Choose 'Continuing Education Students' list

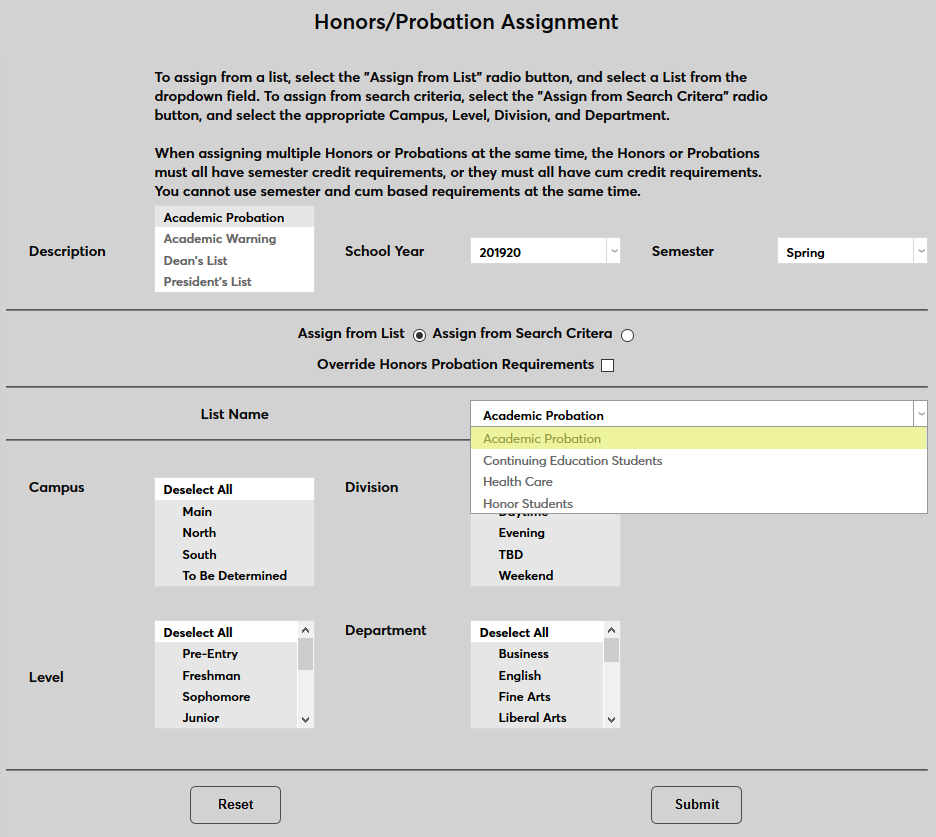click(x=572, y=460)
